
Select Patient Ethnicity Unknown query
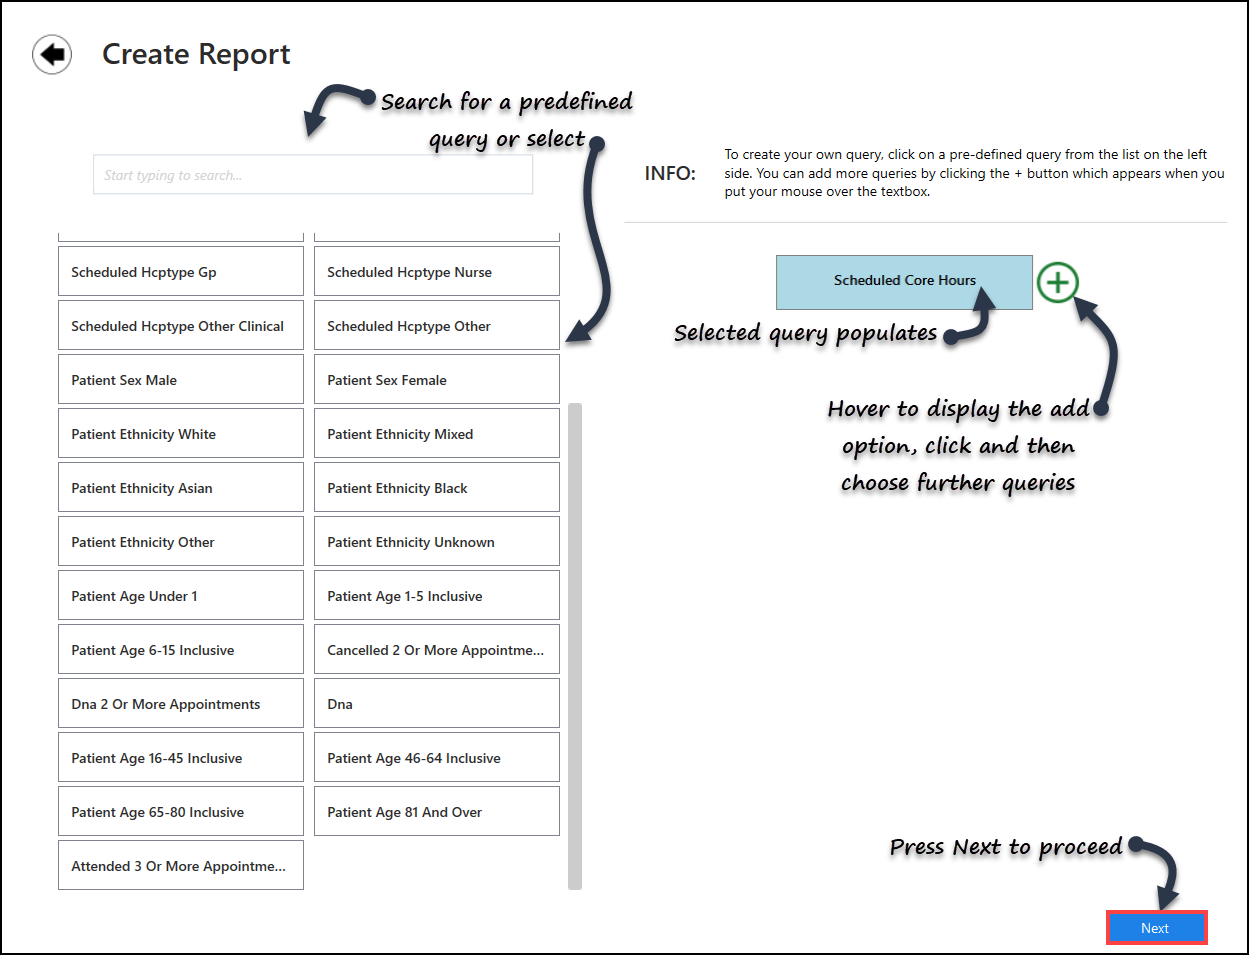[x=436, y=542]
